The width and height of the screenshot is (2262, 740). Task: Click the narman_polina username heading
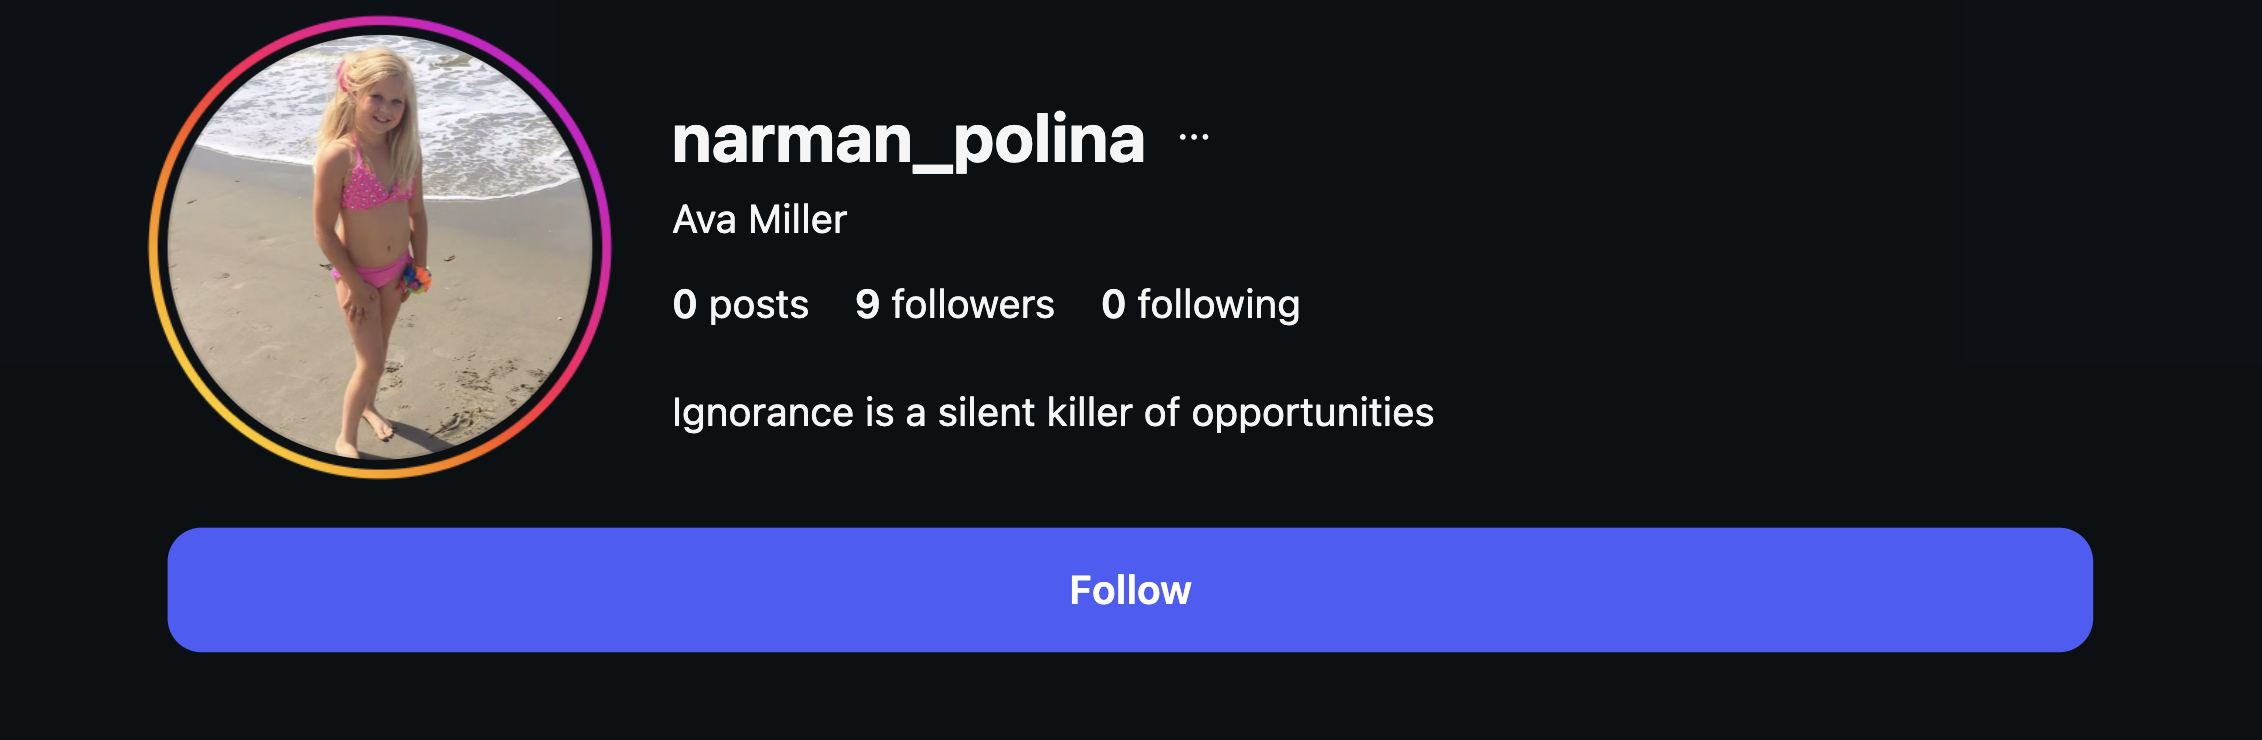pyautogui.click(x=908, y=140)
